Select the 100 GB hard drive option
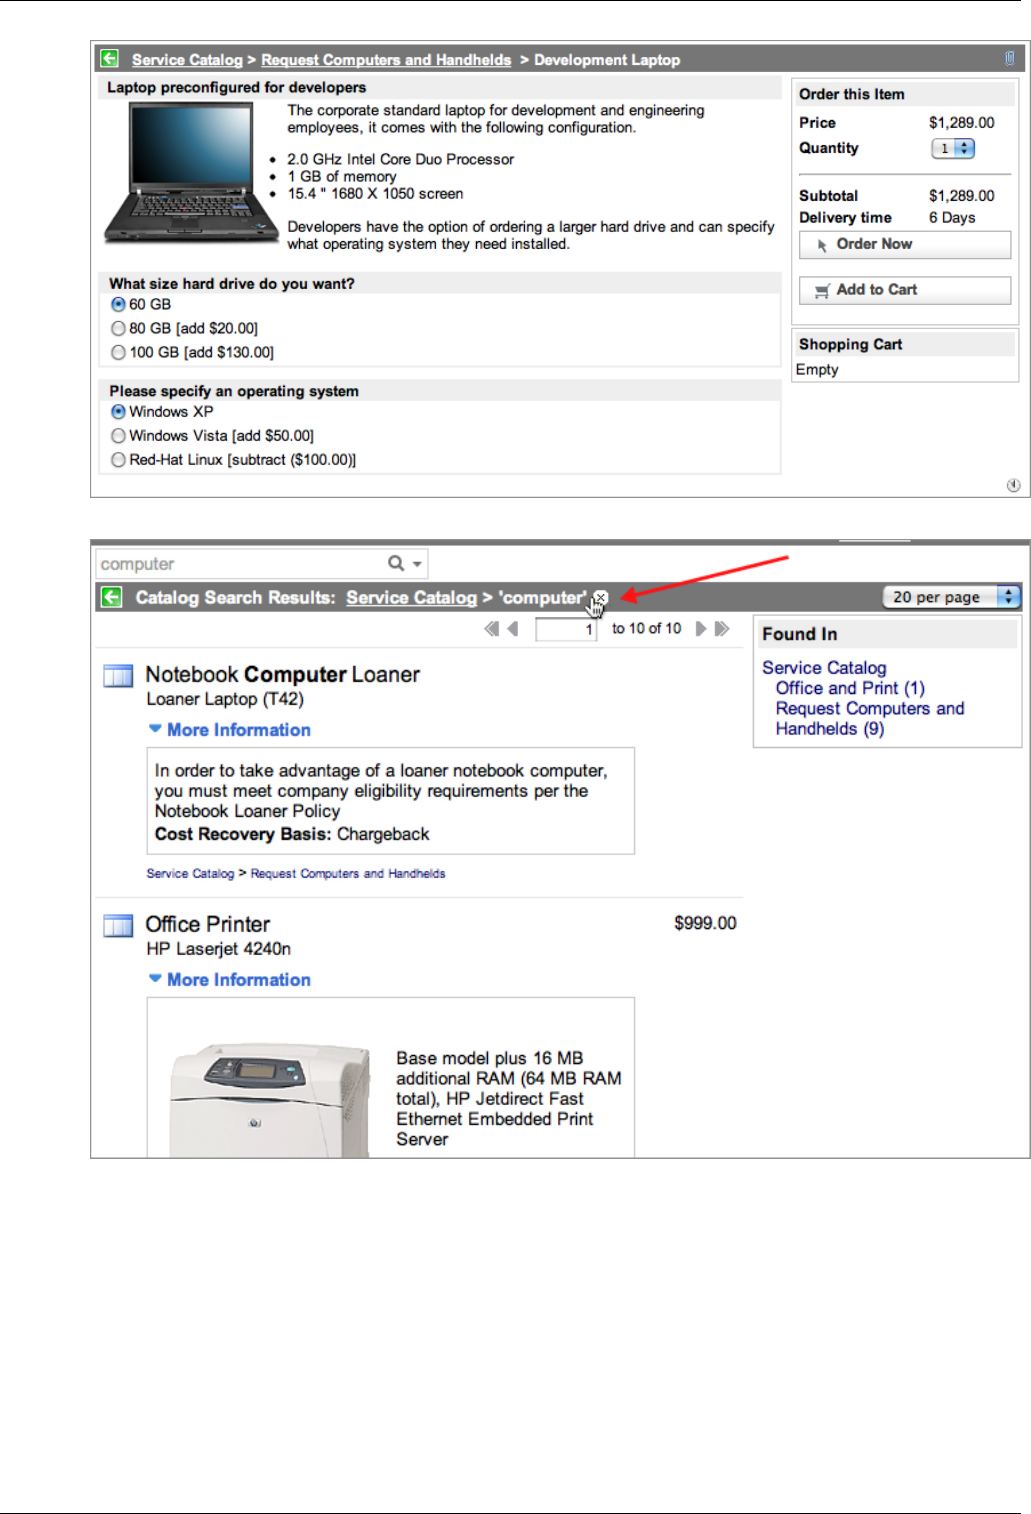The height and width of the screenshot is (1514, 1031). (x=119, y=353)
